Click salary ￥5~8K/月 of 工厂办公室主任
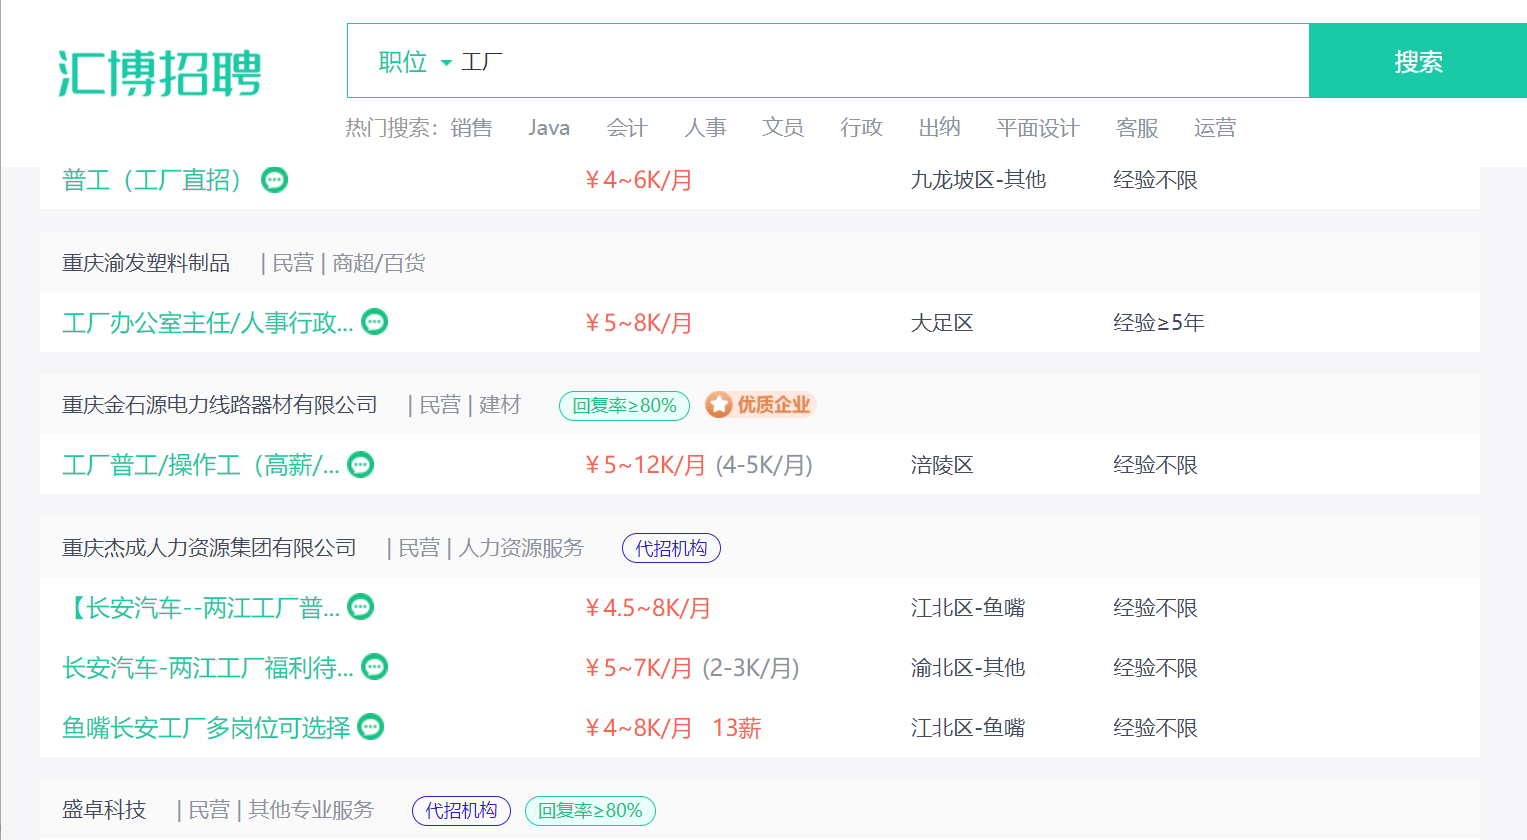 coord(638,323)
